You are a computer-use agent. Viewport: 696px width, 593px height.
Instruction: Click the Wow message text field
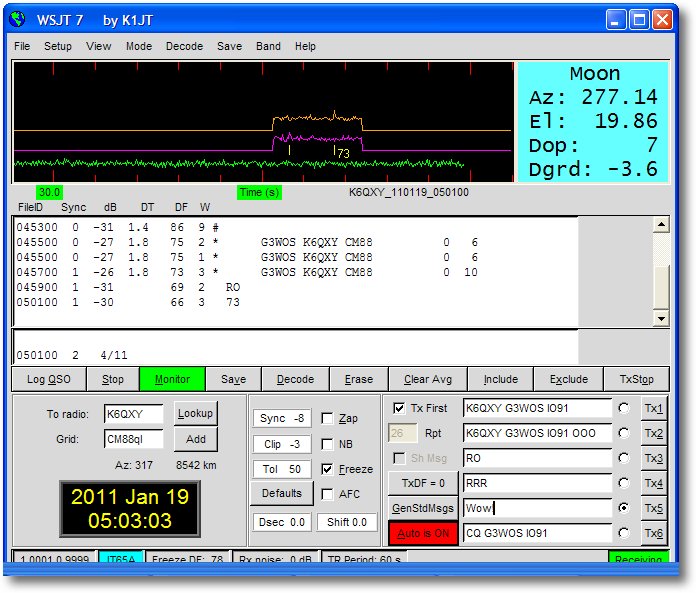click(x=537, y=508)
